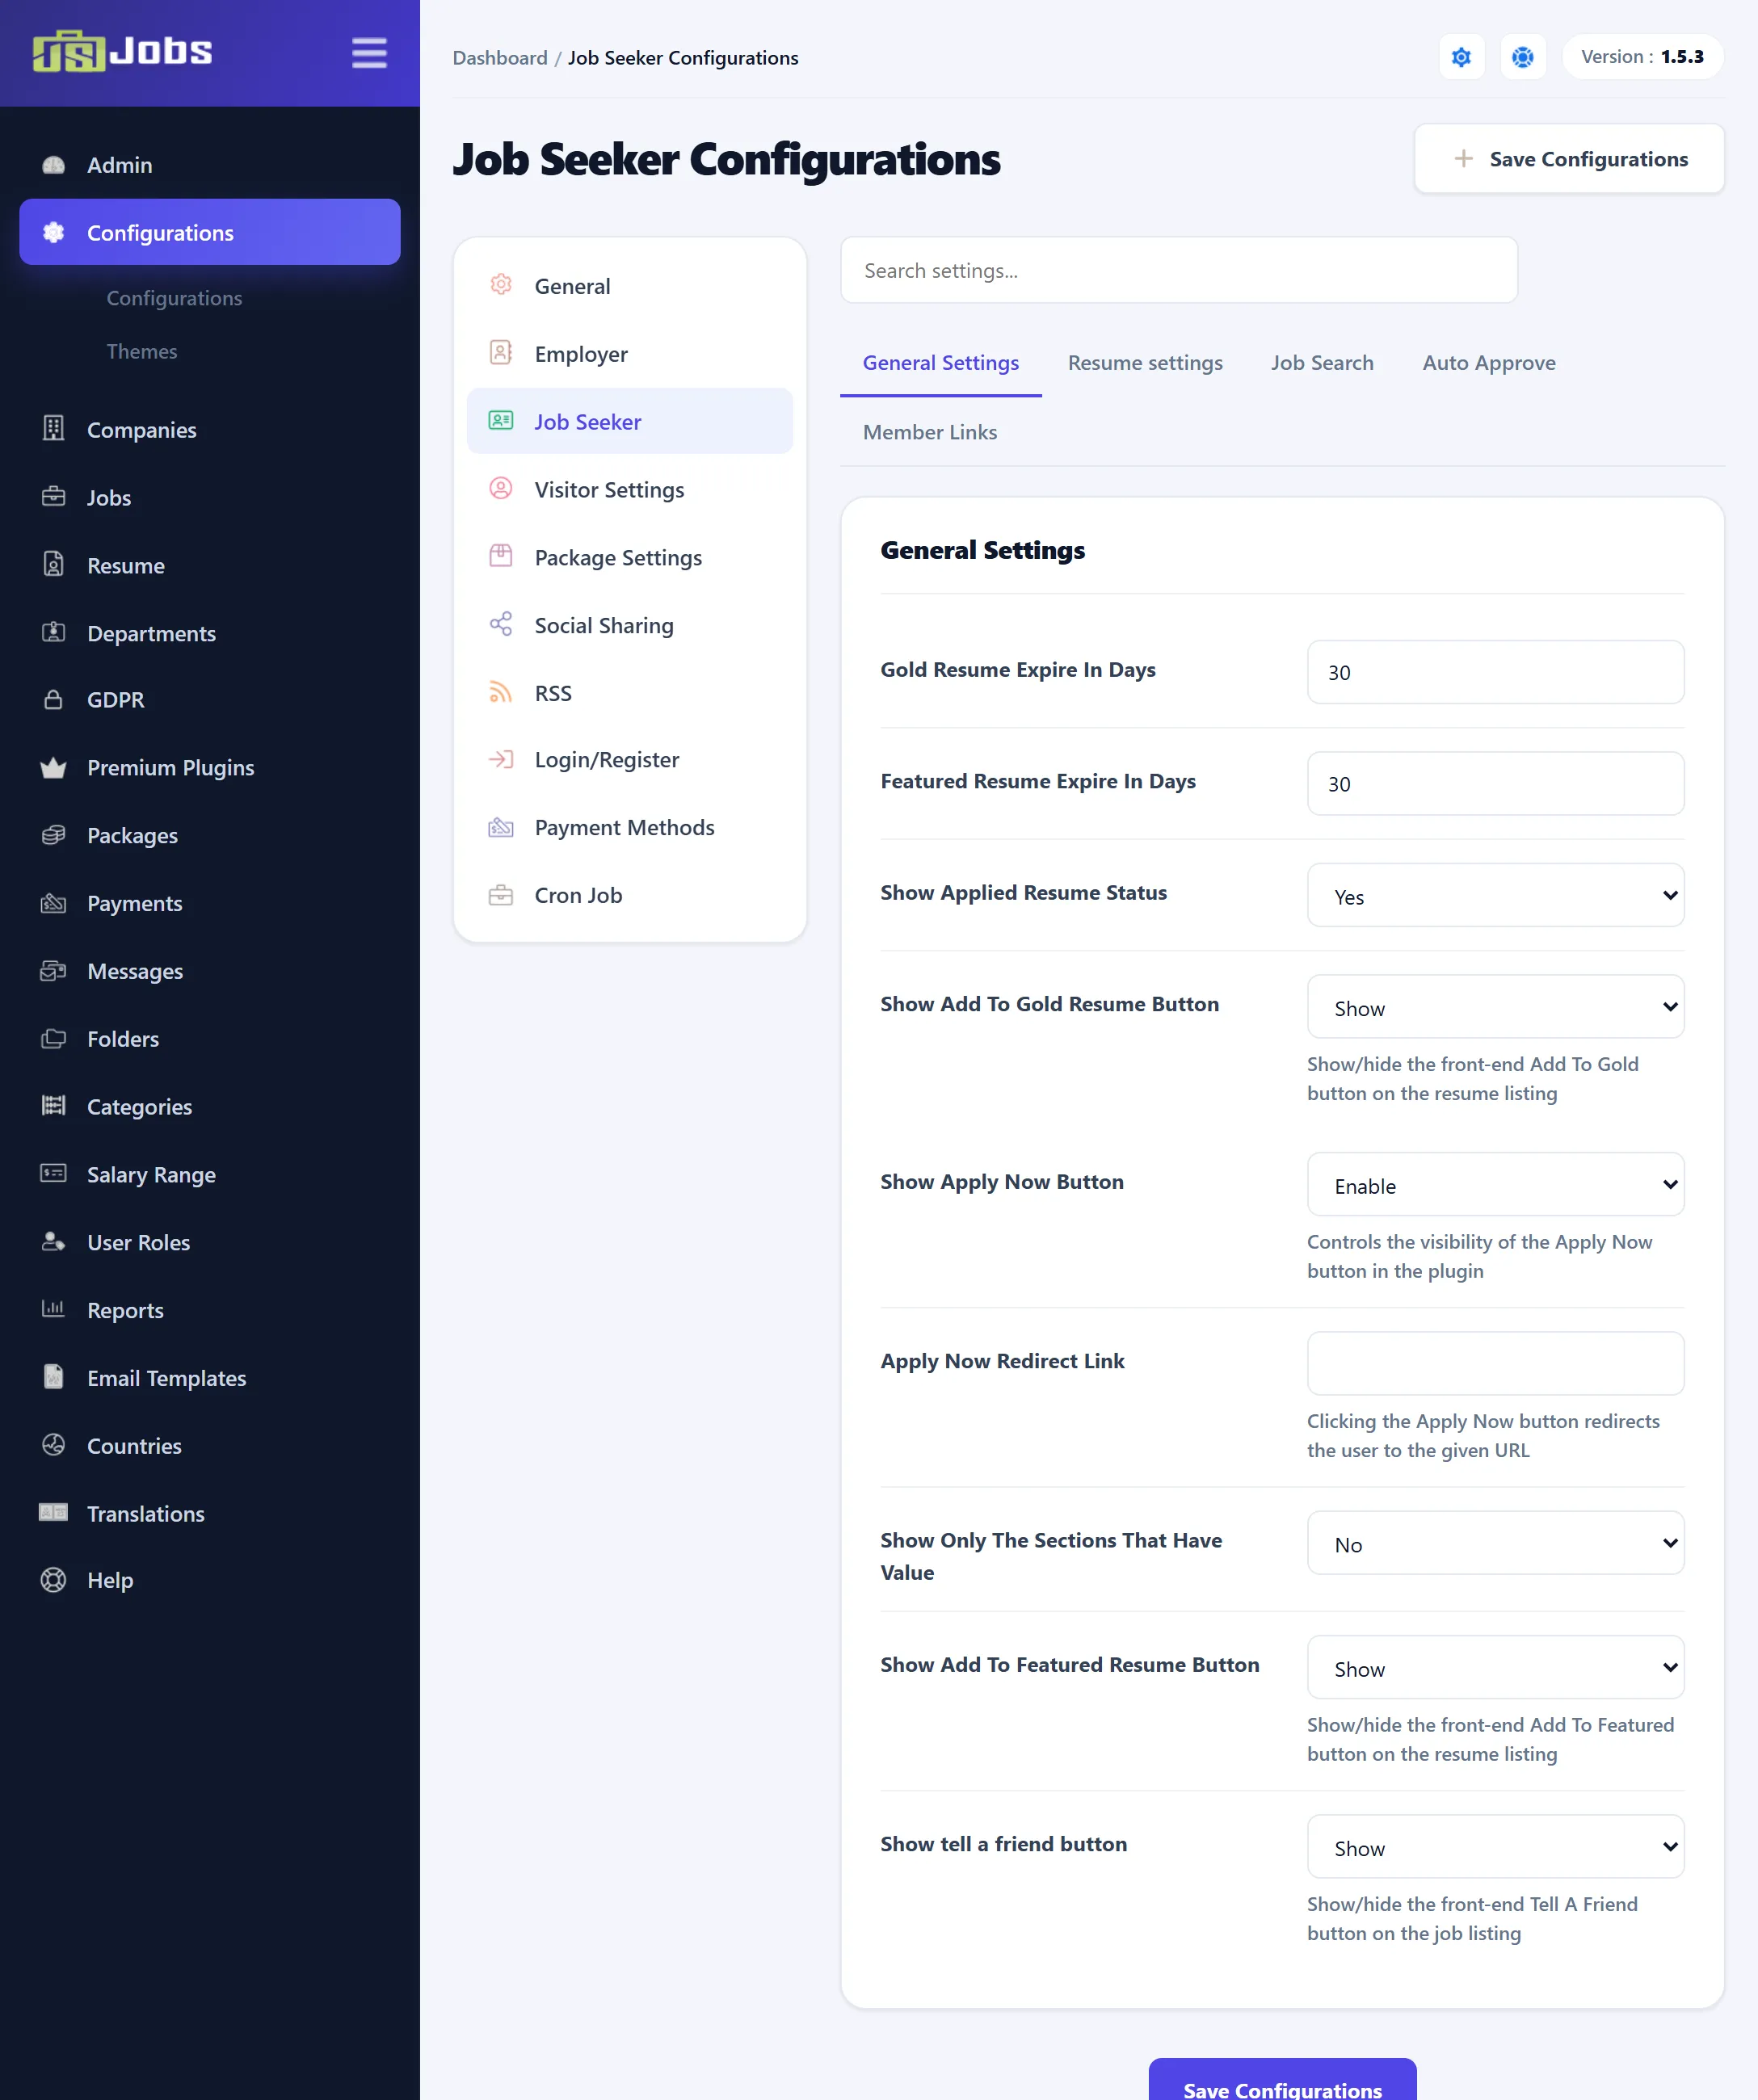The height and width of the screenshot is (2100, 1758).
Task: Open Show Applied Resume Status dropdown
Action: [1495, 895]
